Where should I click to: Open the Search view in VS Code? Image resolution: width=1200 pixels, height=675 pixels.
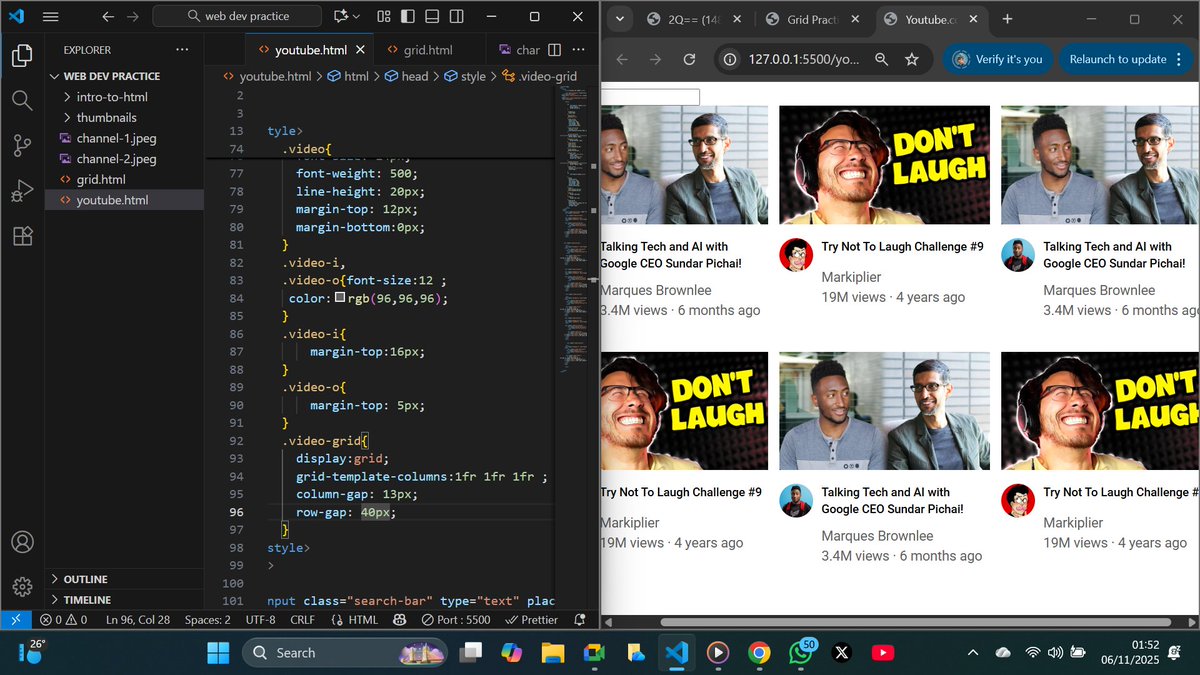tap(22, 100)
